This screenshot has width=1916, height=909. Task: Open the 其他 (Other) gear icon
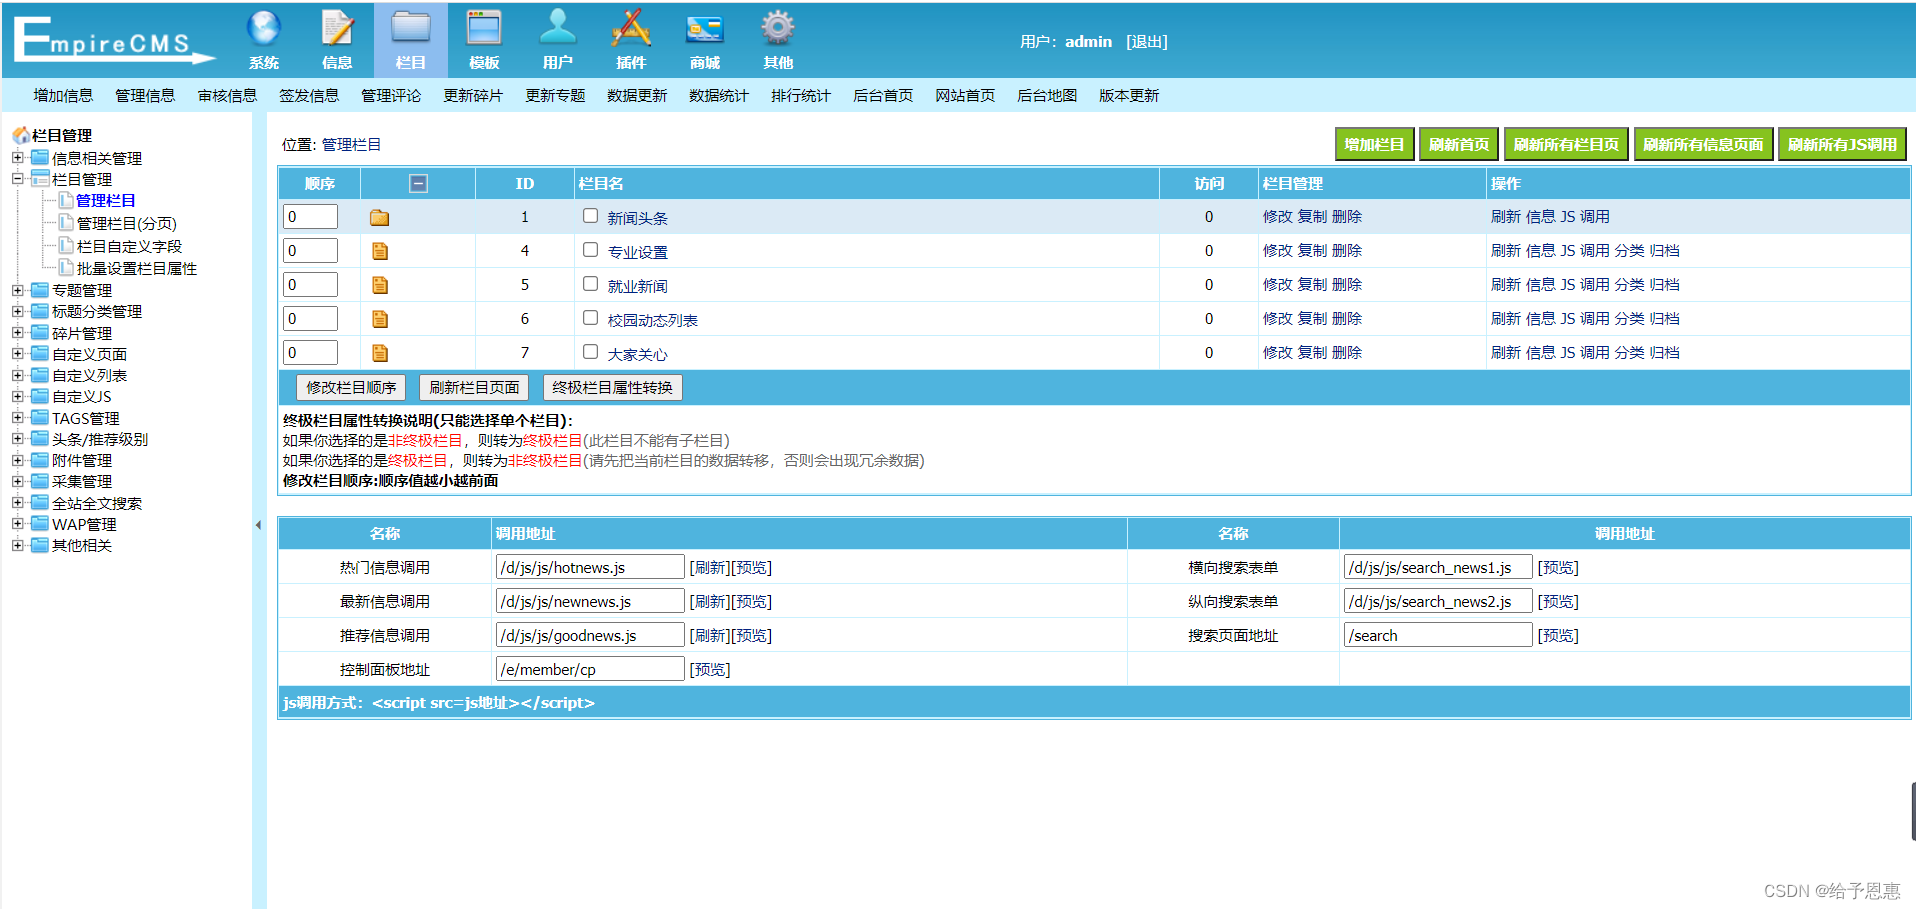pos(778,28)
